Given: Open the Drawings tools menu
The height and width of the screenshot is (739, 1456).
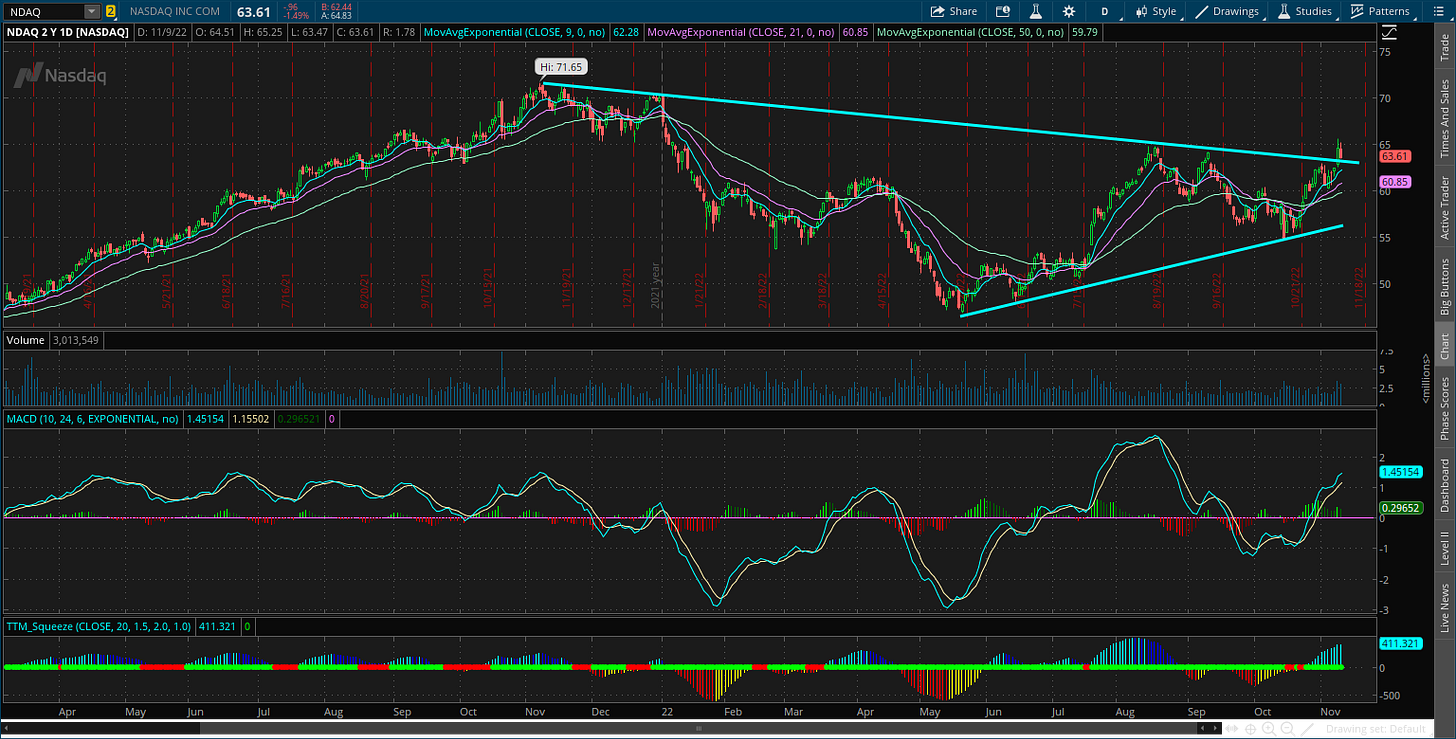Looking at the screenshot, I should click(x=1228, y=11).
